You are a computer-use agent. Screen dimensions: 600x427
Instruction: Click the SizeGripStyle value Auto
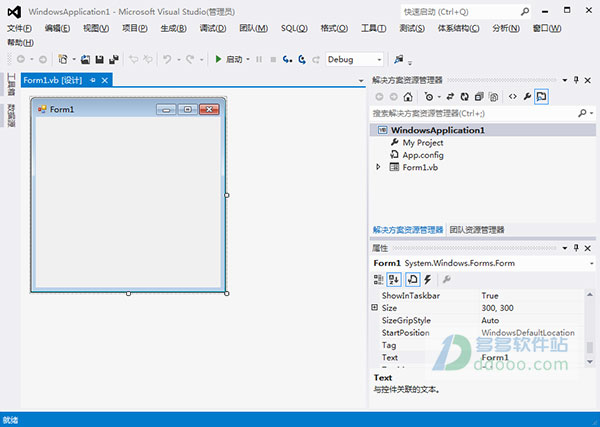[490, 320]
